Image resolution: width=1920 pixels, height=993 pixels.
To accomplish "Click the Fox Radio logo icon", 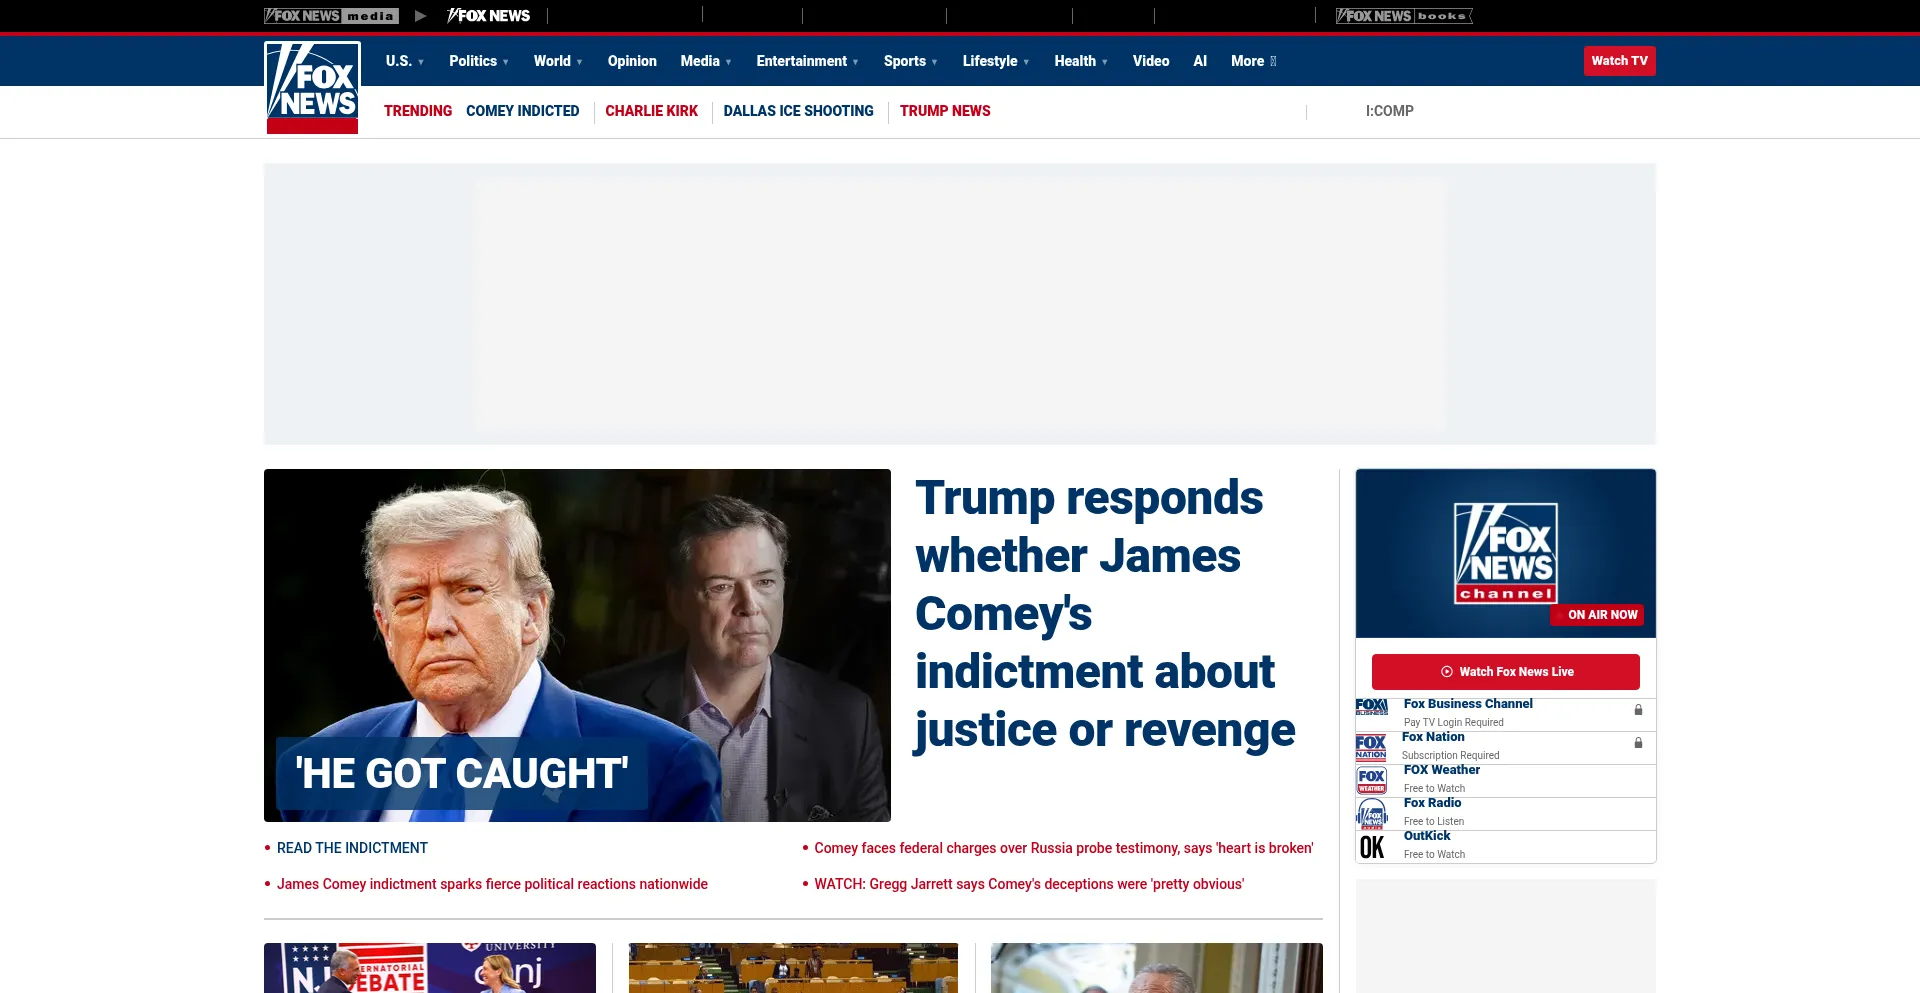I will [x=1372, y=814].
